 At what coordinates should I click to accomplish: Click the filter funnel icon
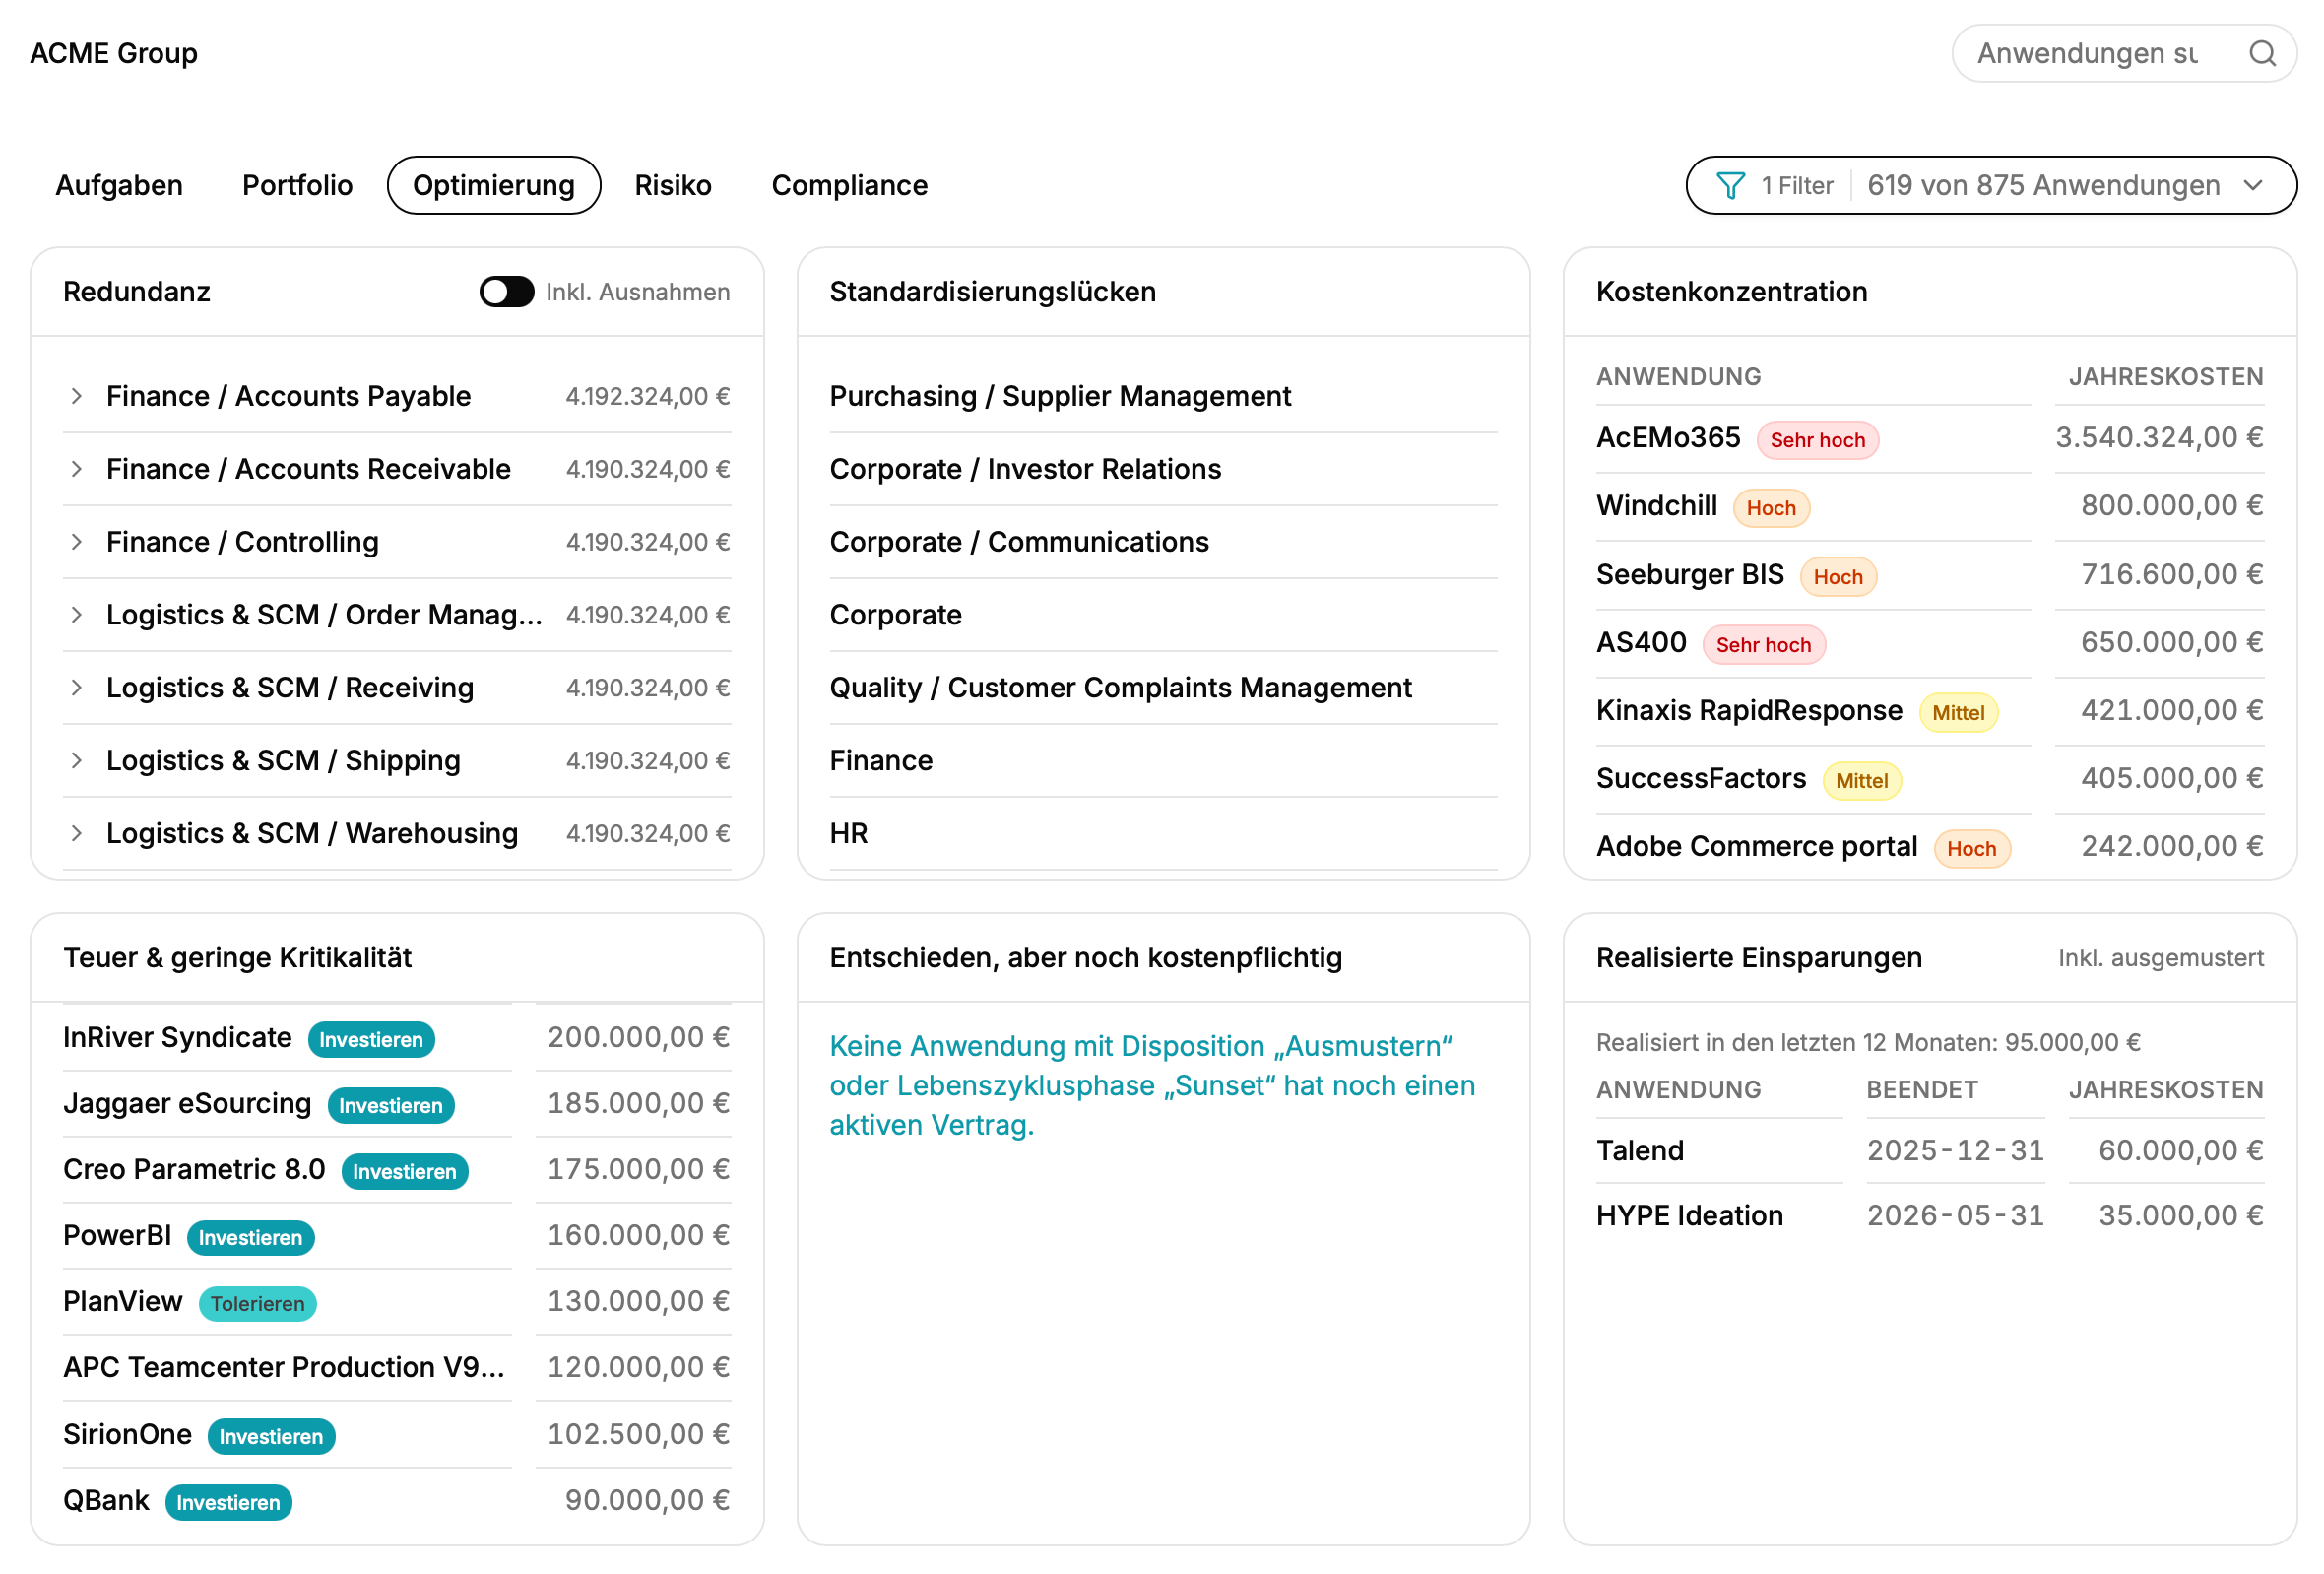pos(1730,185)
